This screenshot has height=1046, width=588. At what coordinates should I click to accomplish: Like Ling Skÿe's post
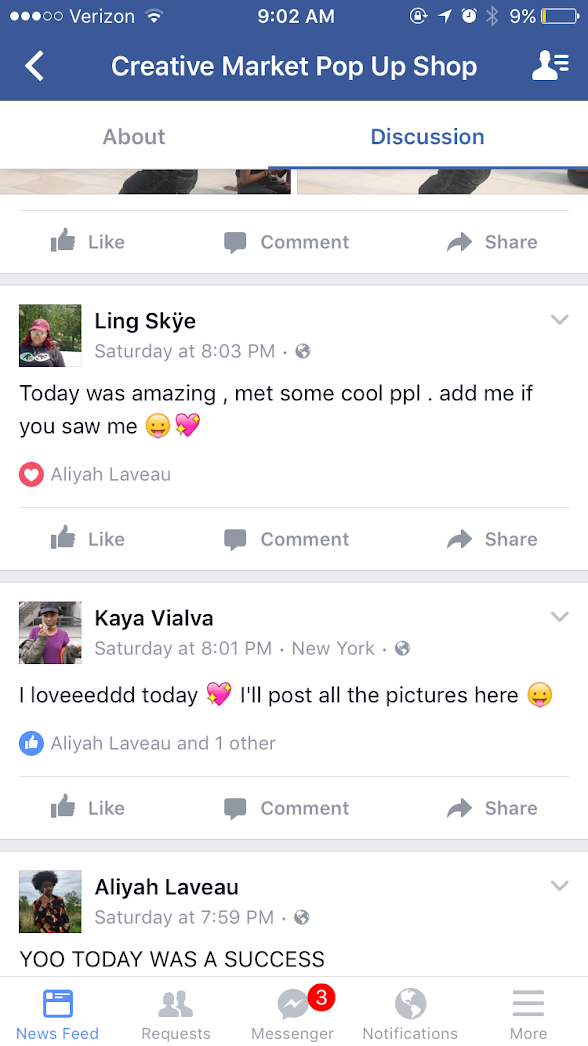point(88,539)
